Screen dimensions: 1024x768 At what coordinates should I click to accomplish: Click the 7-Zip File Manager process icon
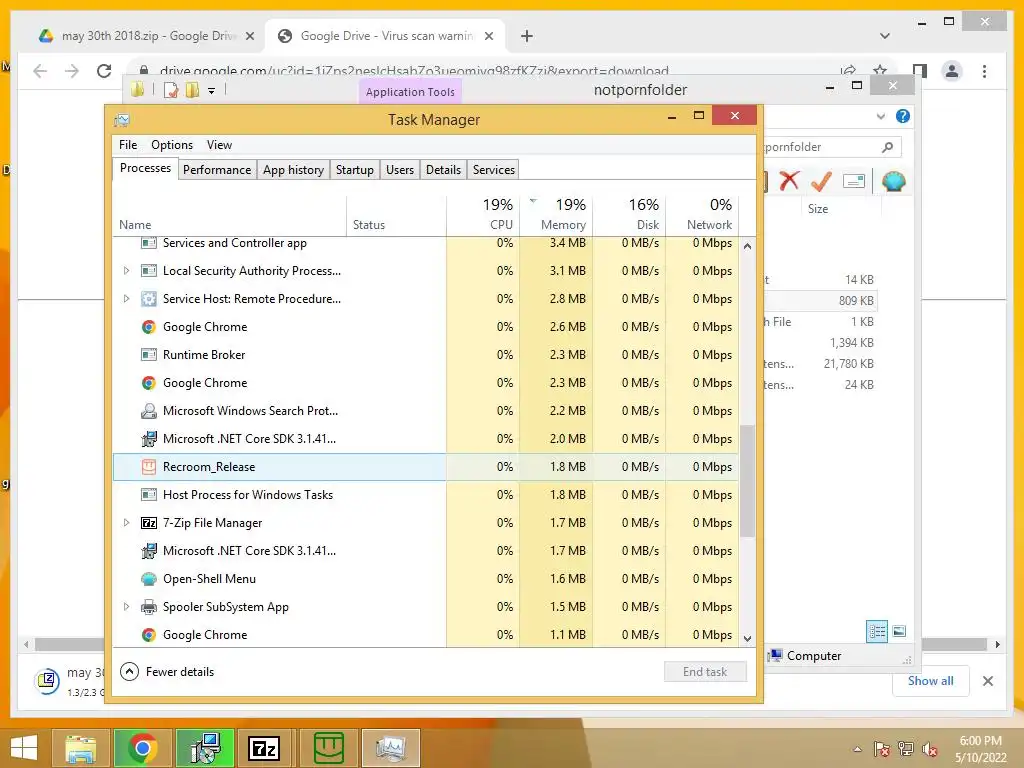[x=149, y=522]
